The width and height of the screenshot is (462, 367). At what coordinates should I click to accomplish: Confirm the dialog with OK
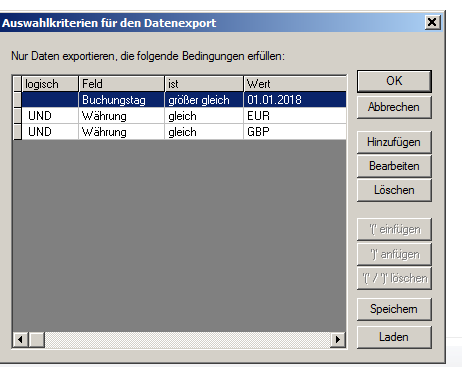(394, 81)
